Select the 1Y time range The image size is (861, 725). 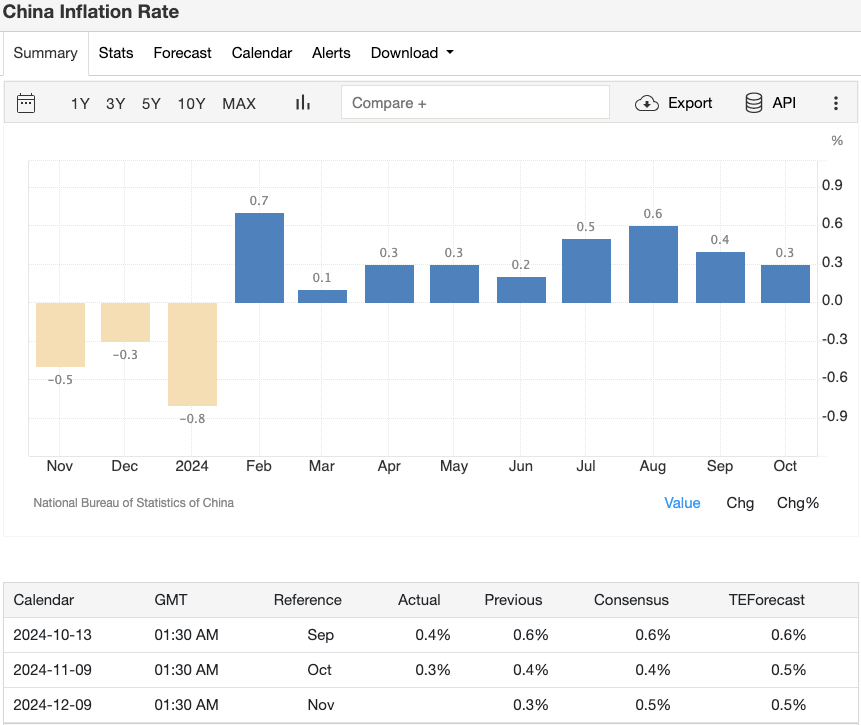[80, 103]
